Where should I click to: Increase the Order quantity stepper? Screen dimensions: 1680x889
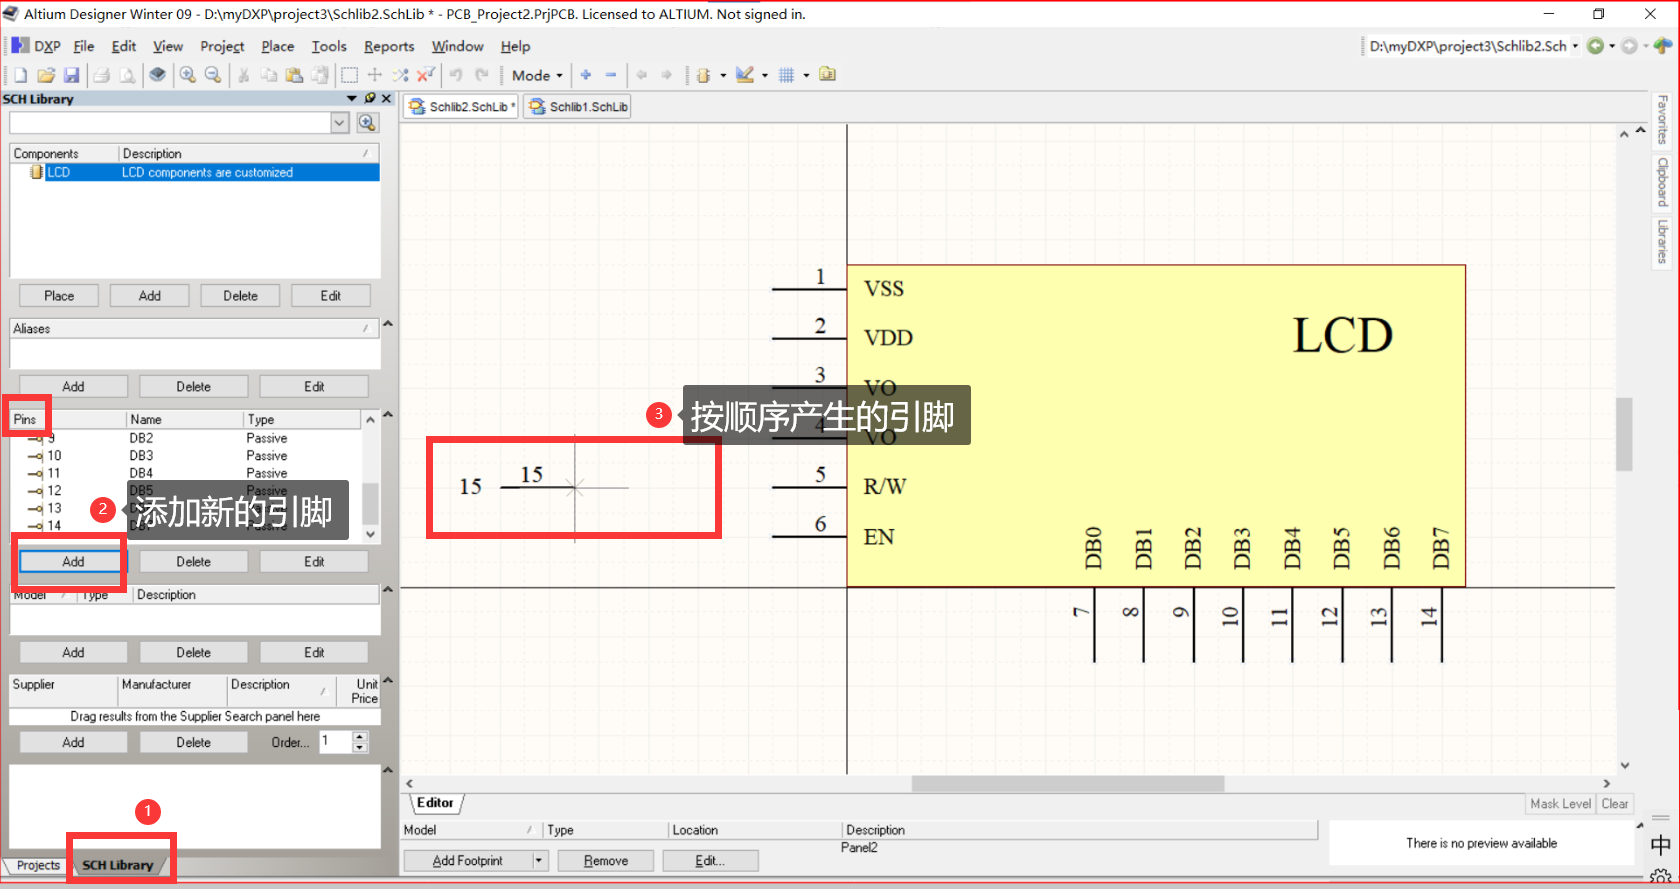[361, 736]
